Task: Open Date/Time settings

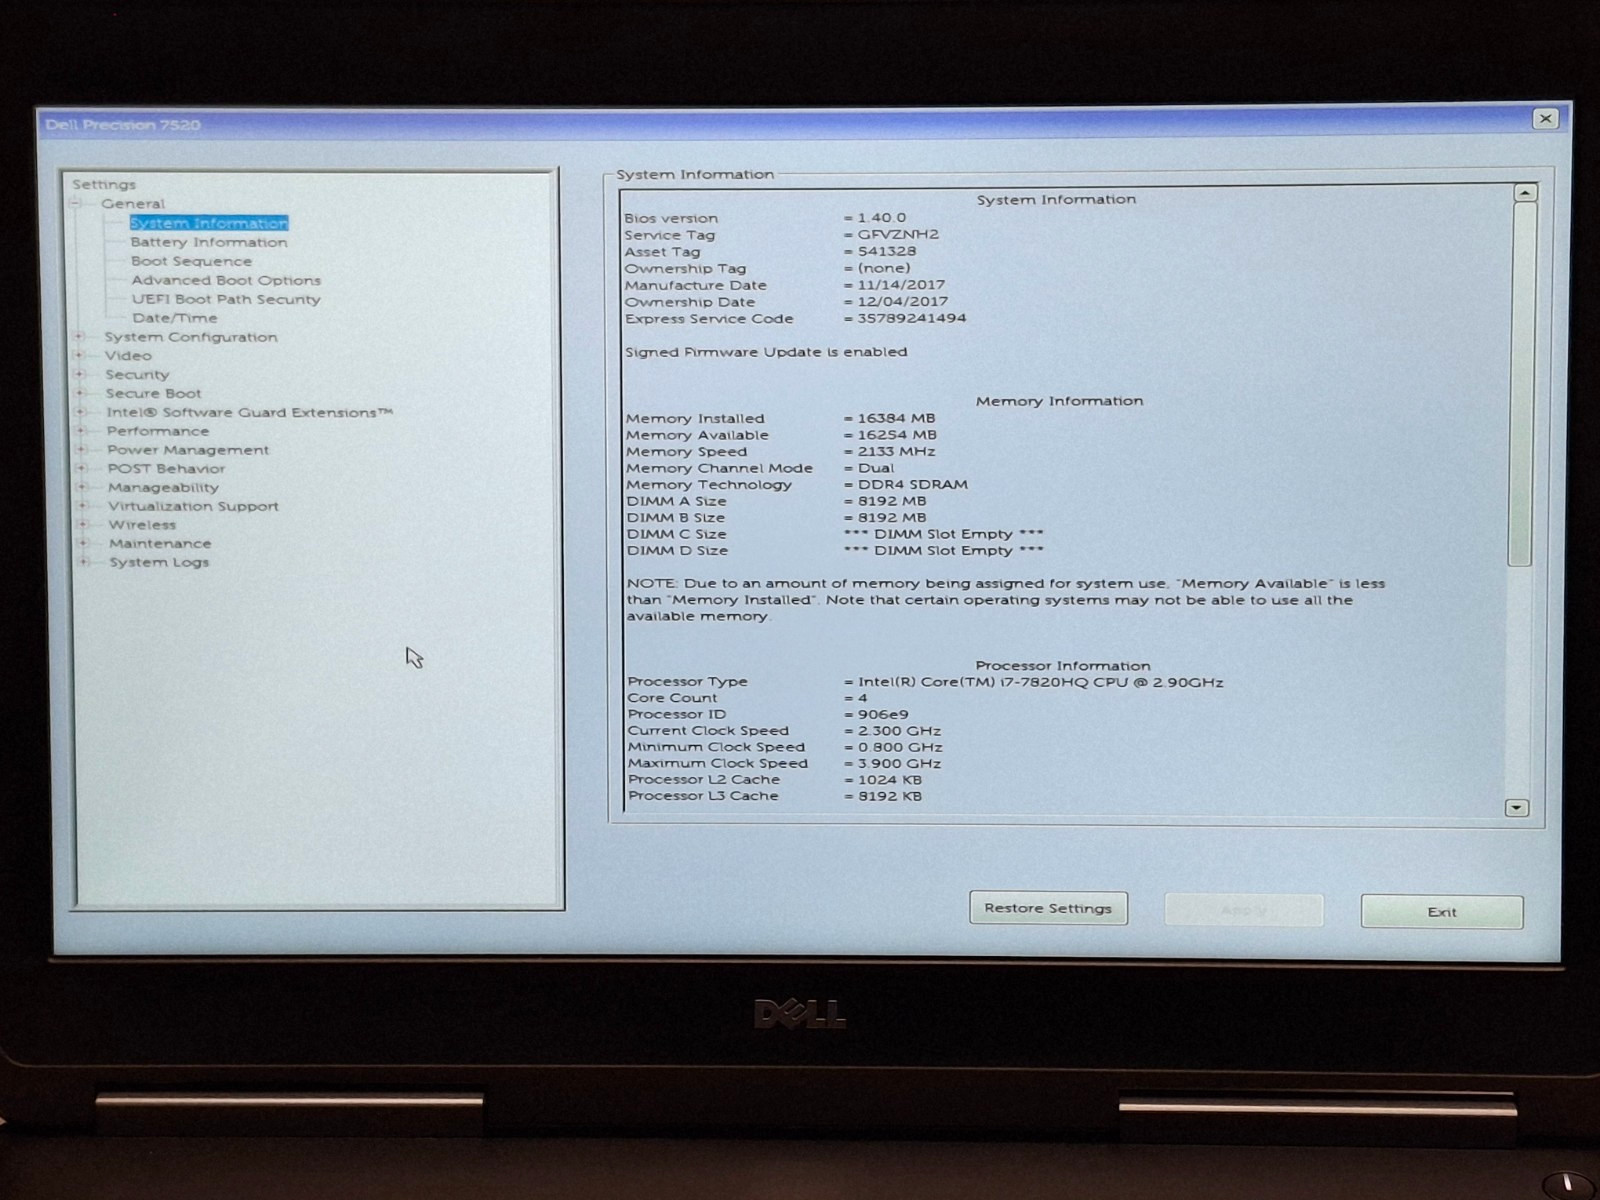Action: [175, 318]
